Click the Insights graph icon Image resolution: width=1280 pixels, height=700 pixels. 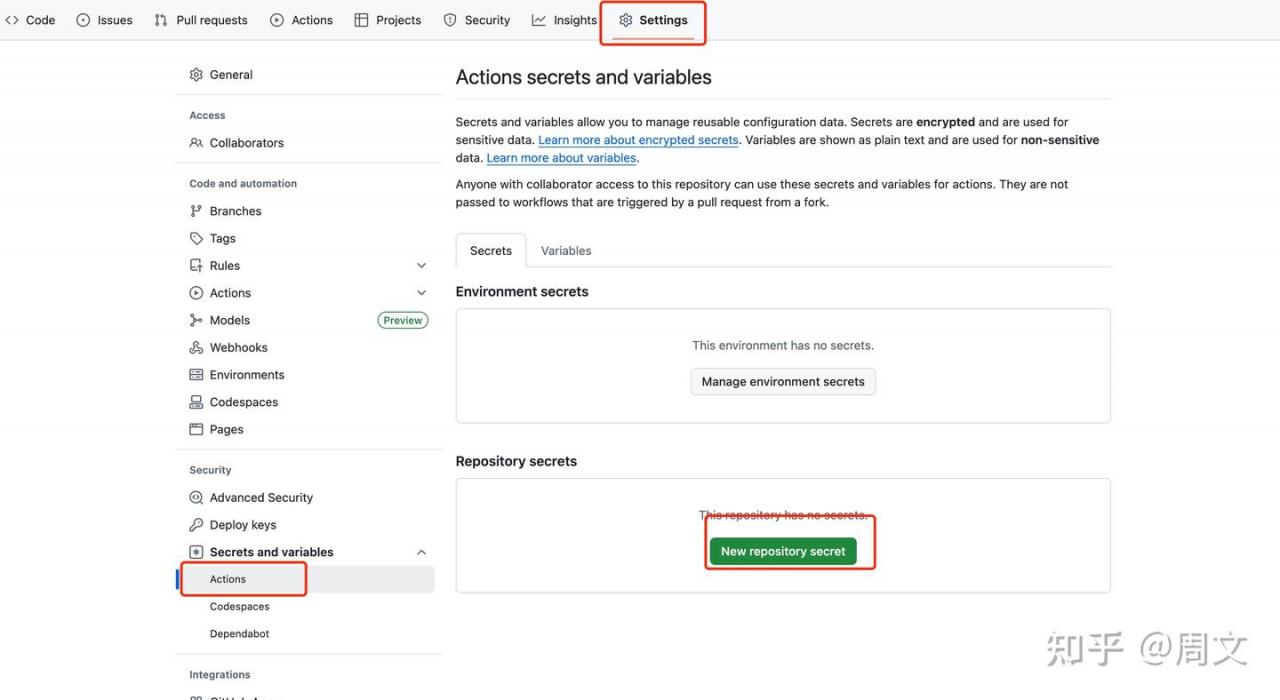tap(539, 20)
